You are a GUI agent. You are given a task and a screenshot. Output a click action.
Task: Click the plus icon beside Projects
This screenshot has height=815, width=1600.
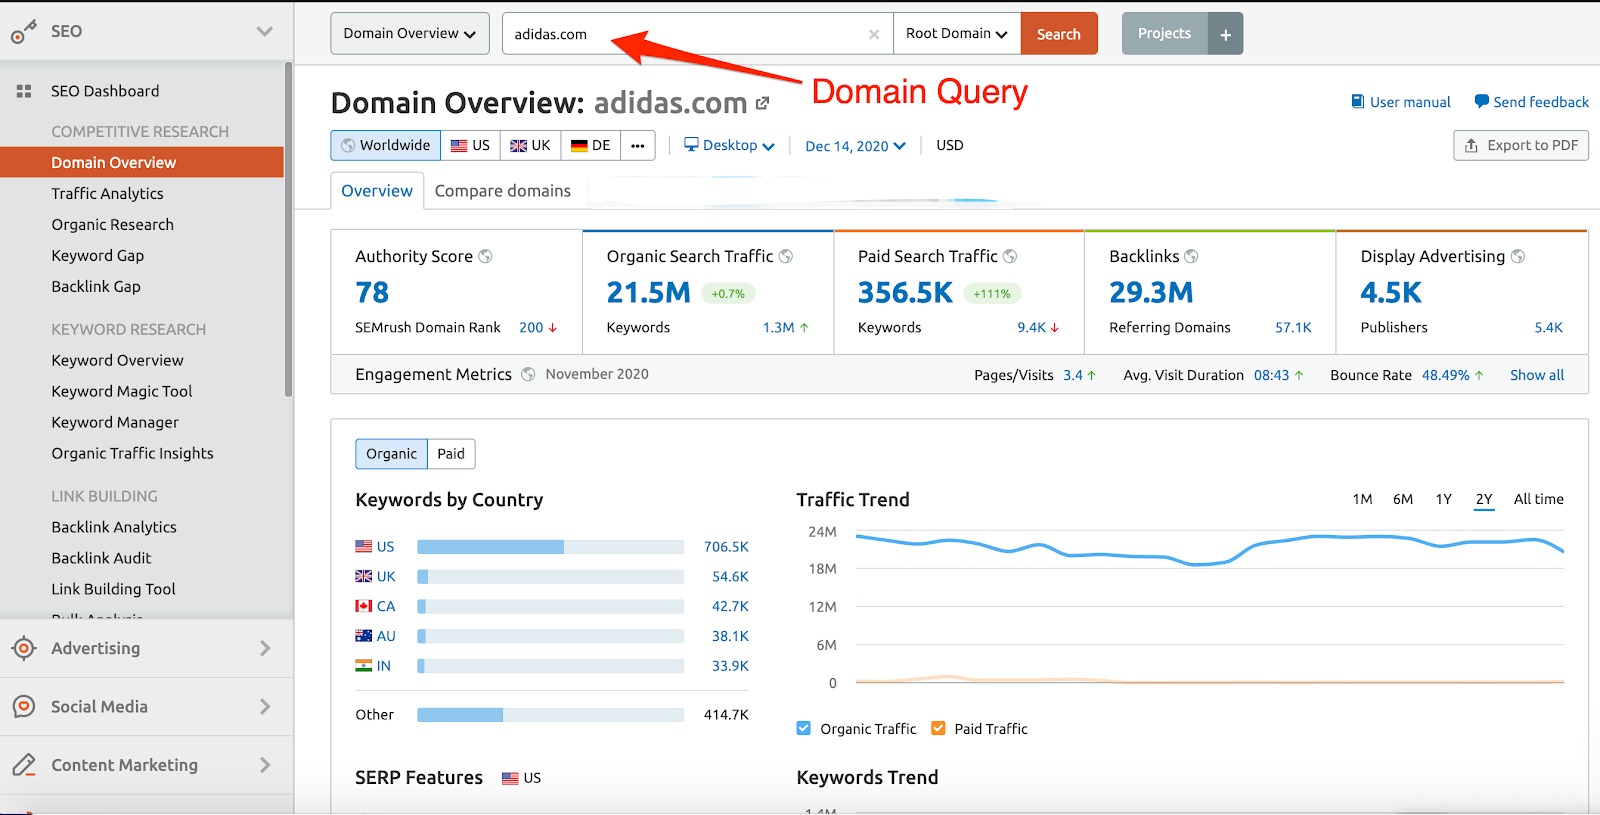pyautogui.click(x=1225, y=34)
